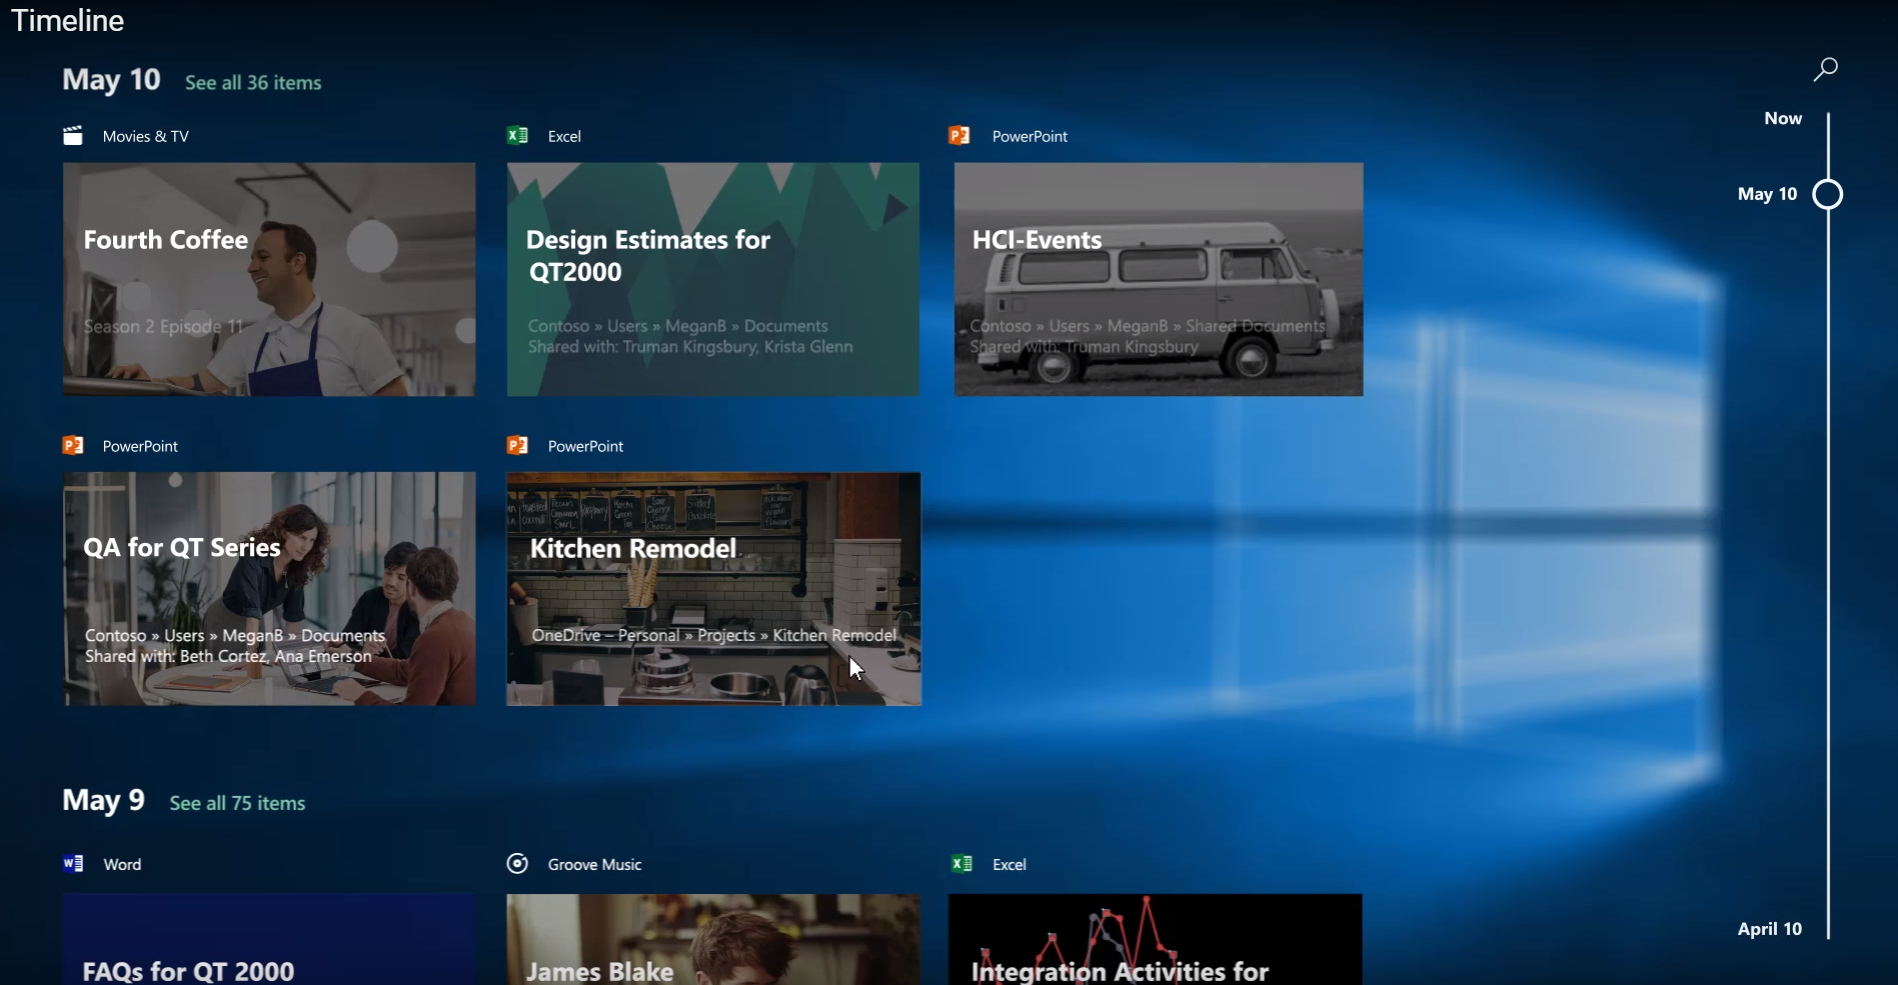Click the Movies & TV app label

(146, 136)
